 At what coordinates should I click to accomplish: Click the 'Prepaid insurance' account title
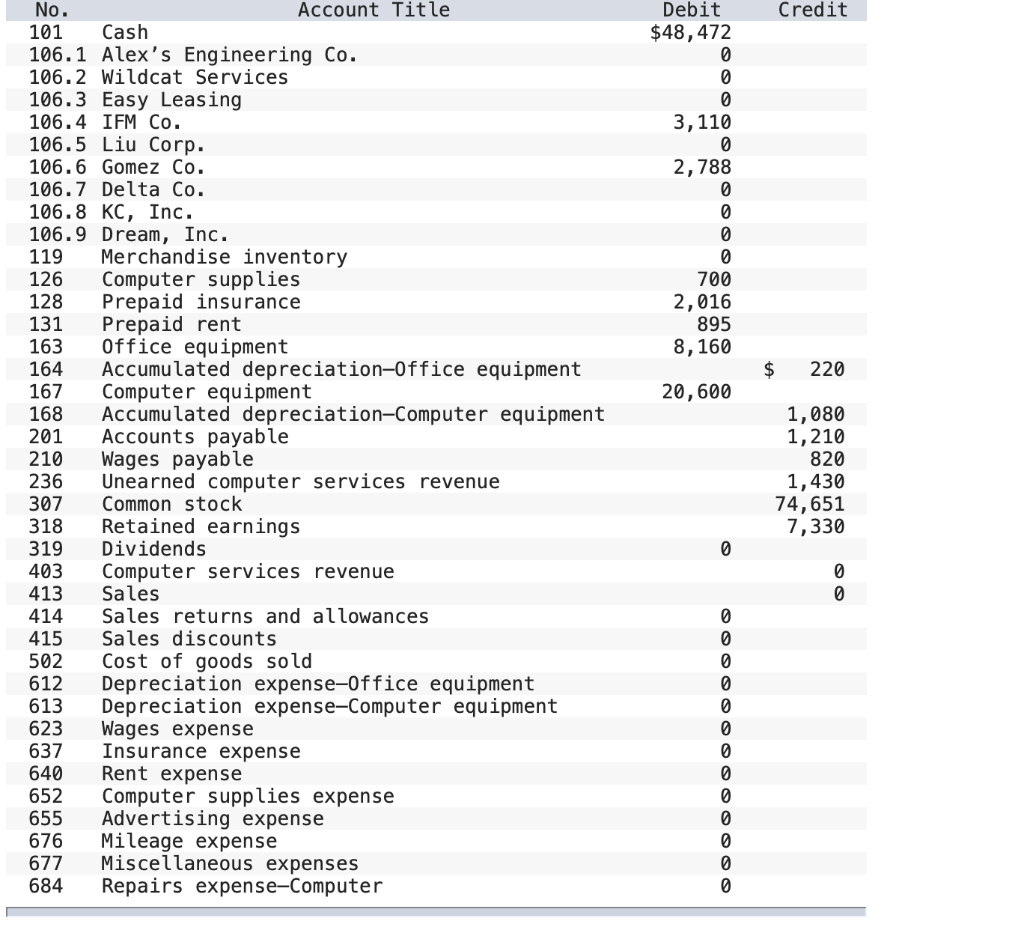201,302
